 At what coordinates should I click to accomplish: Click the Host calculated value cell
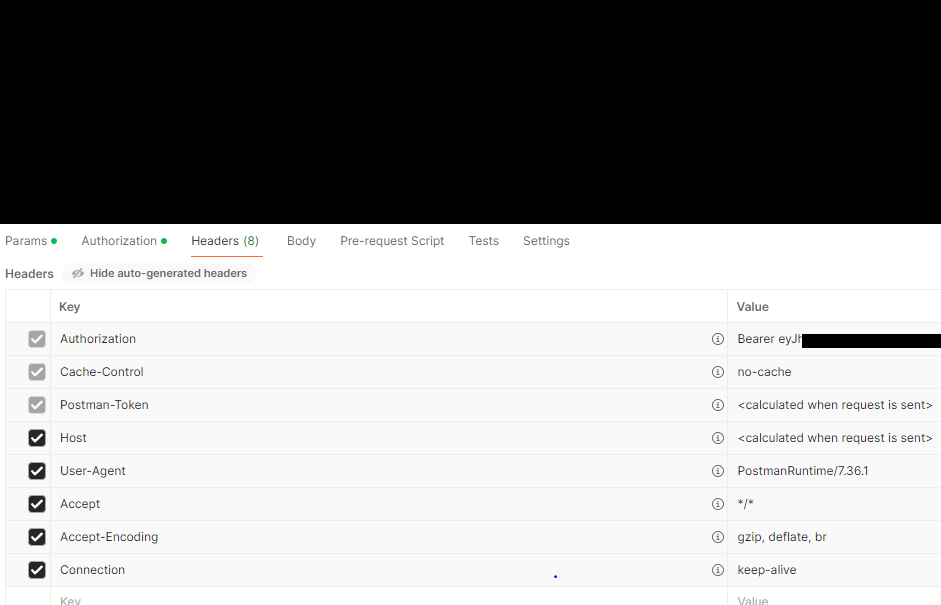pos(834,438)
